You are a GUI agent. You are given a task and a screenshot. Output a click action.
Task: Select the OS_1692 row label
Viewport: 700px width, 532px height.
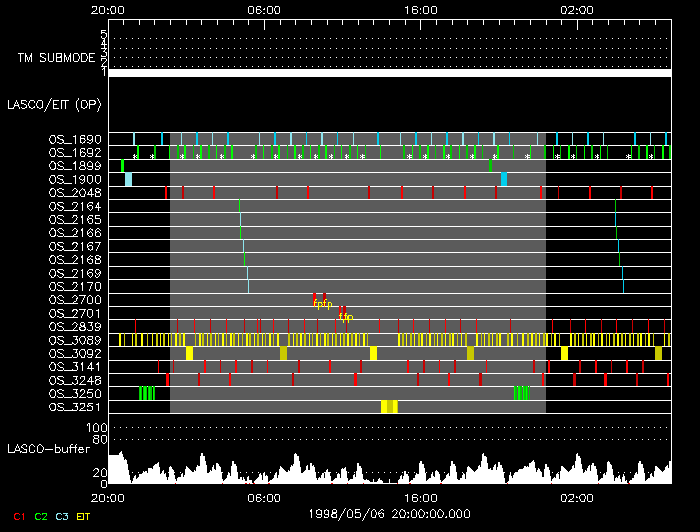[x=75, y=153]
